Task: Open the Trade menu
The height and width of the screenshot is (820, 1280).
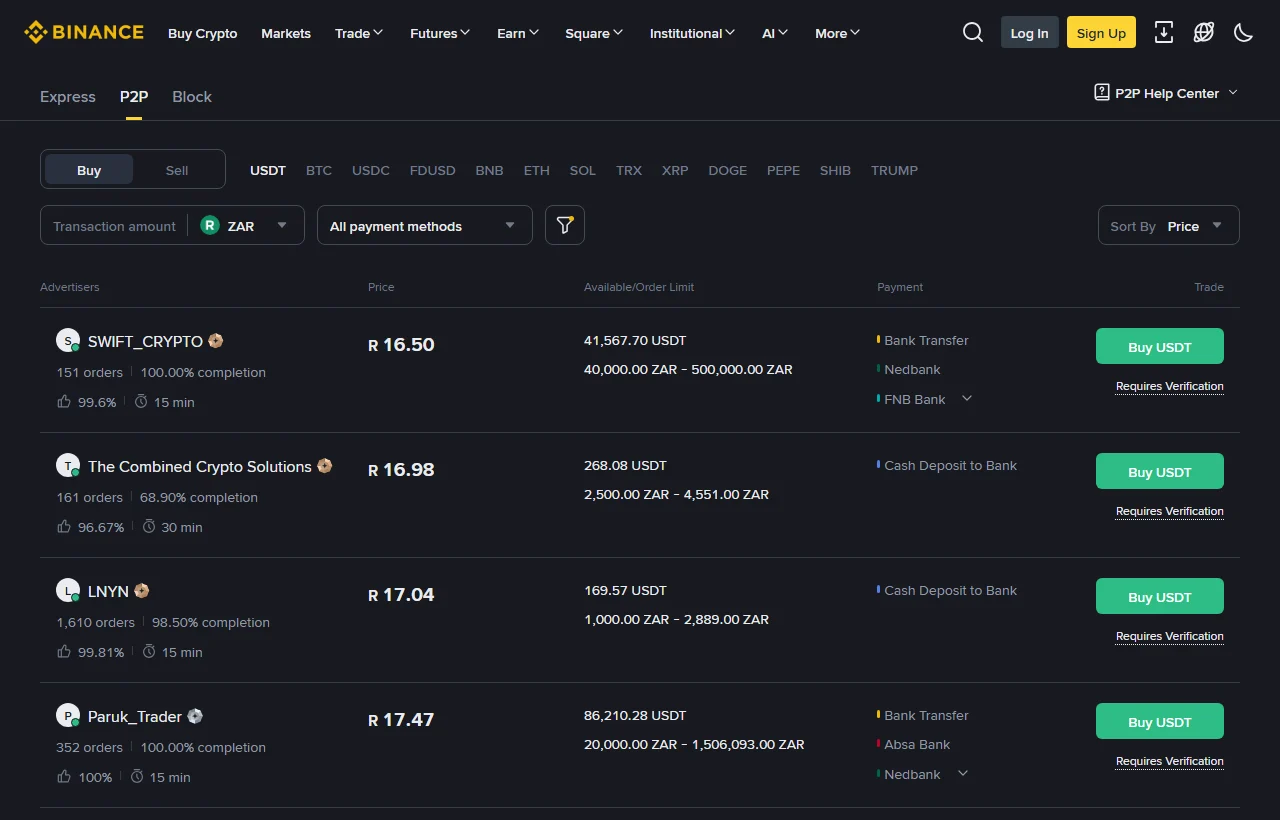Action: [x=359, y=33]
